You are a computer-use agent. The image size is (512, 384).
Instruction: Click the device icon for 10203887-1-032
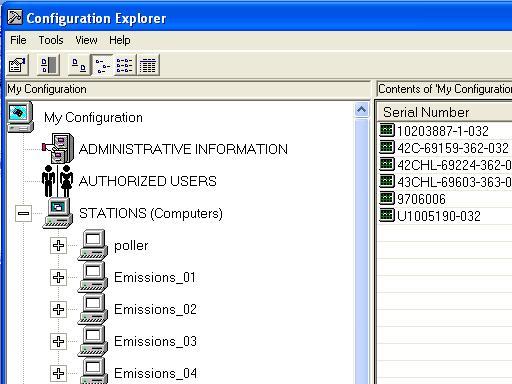pos(387,130)
